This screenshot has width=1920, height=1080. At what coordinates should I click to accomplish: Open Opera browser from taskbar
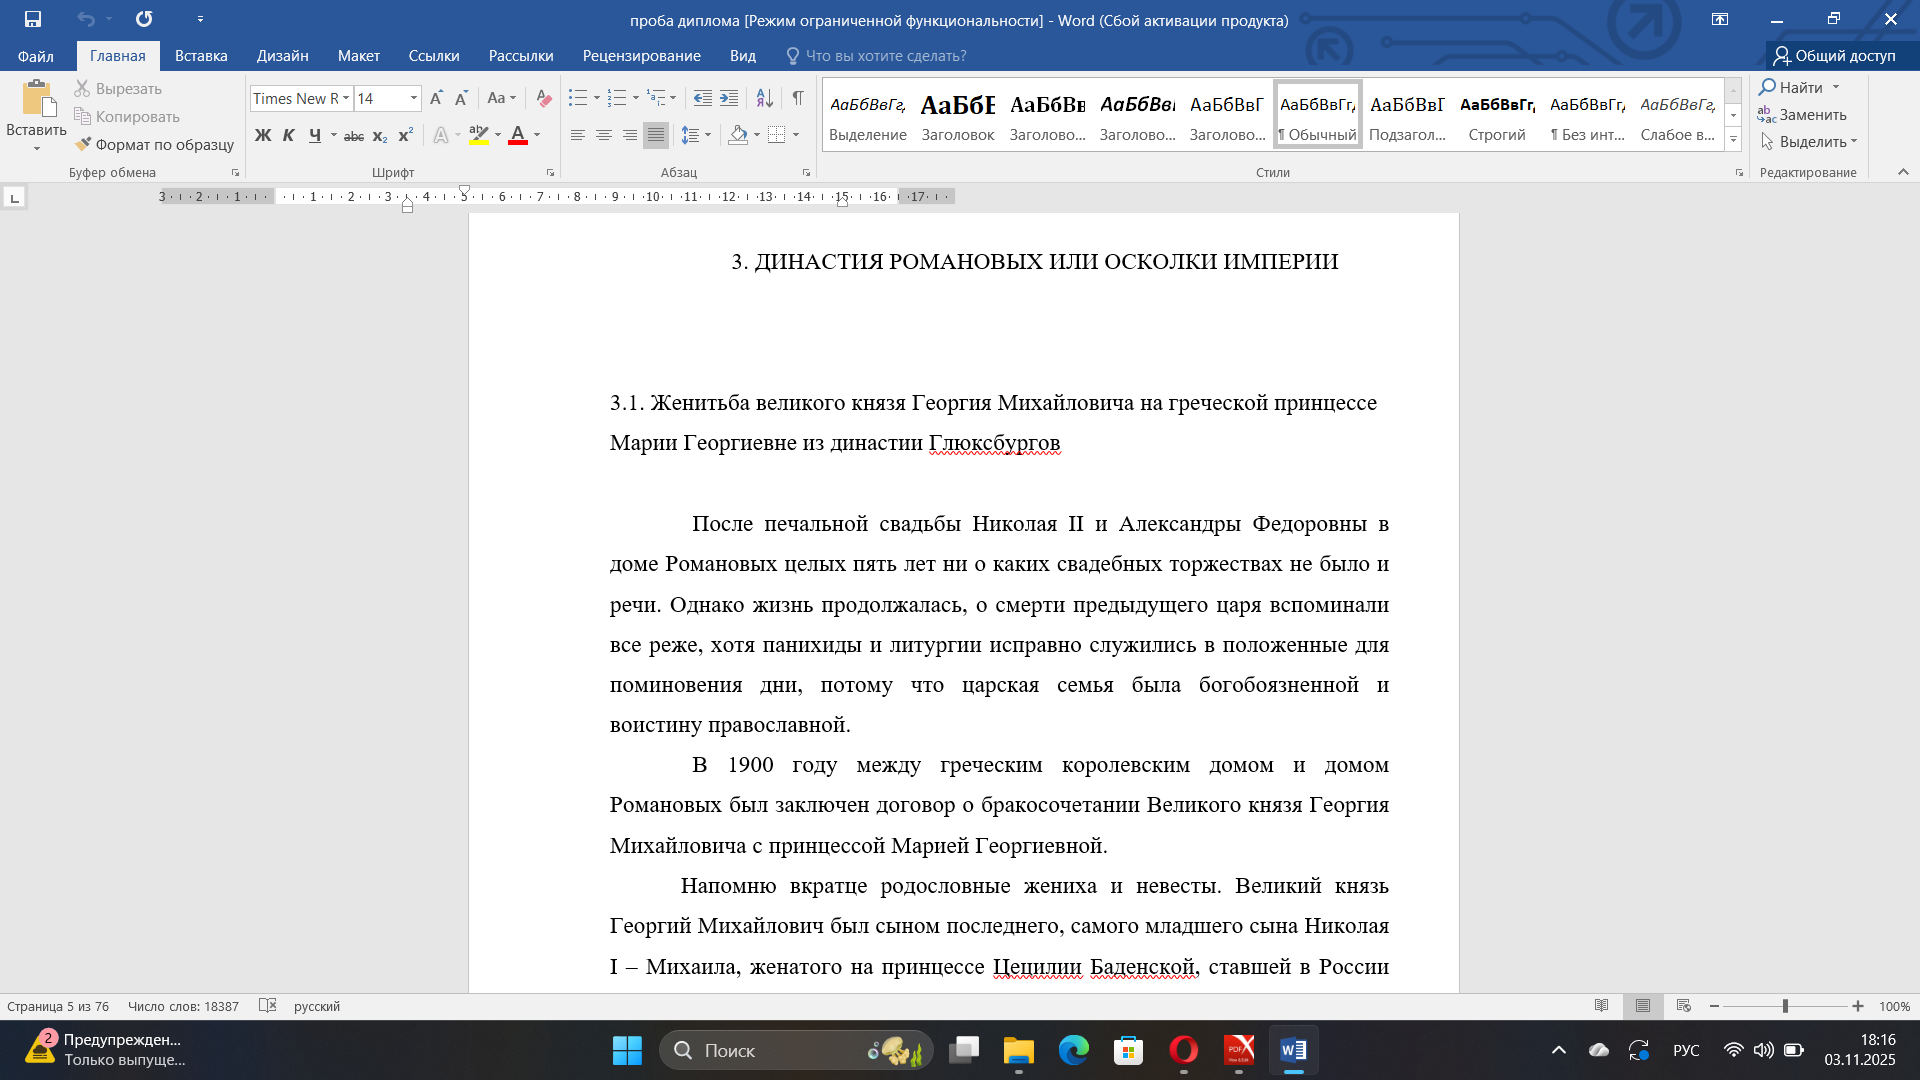pyautogui.click(x=1183, y=1050)
